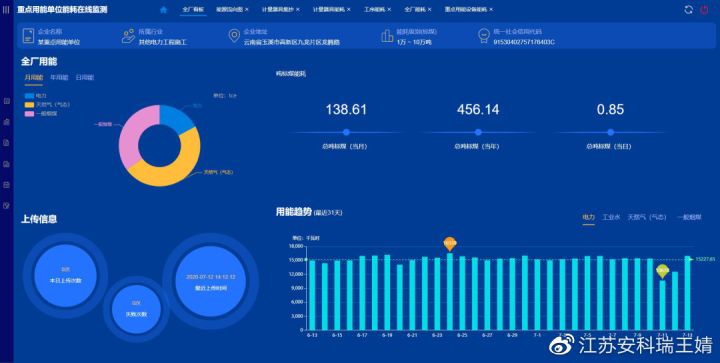Viewport: 720px width, 363px height.
Task: Open the hamburger menu icon at top left
Action: pos(6,10)
